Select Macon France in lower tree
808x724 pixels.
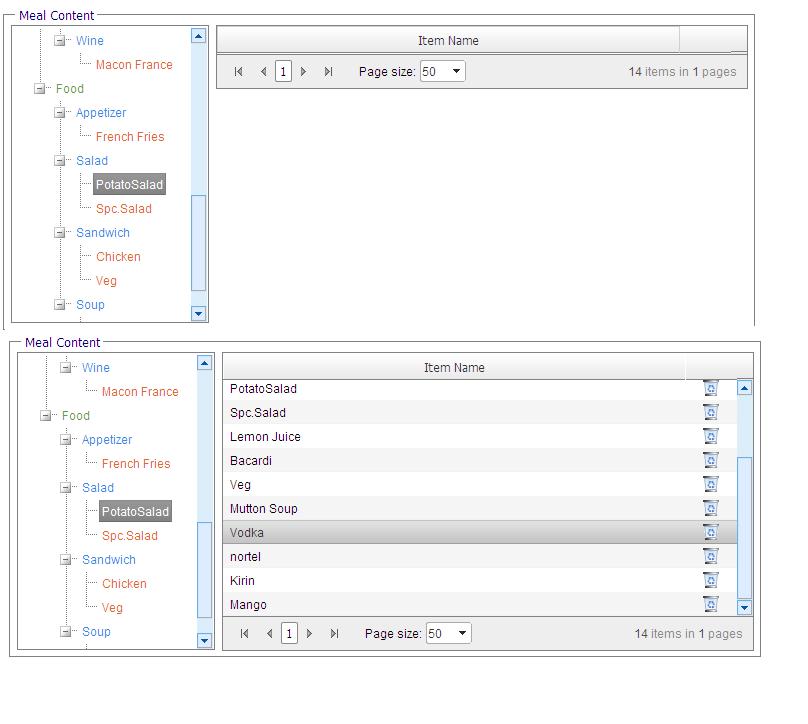[140, 392]
